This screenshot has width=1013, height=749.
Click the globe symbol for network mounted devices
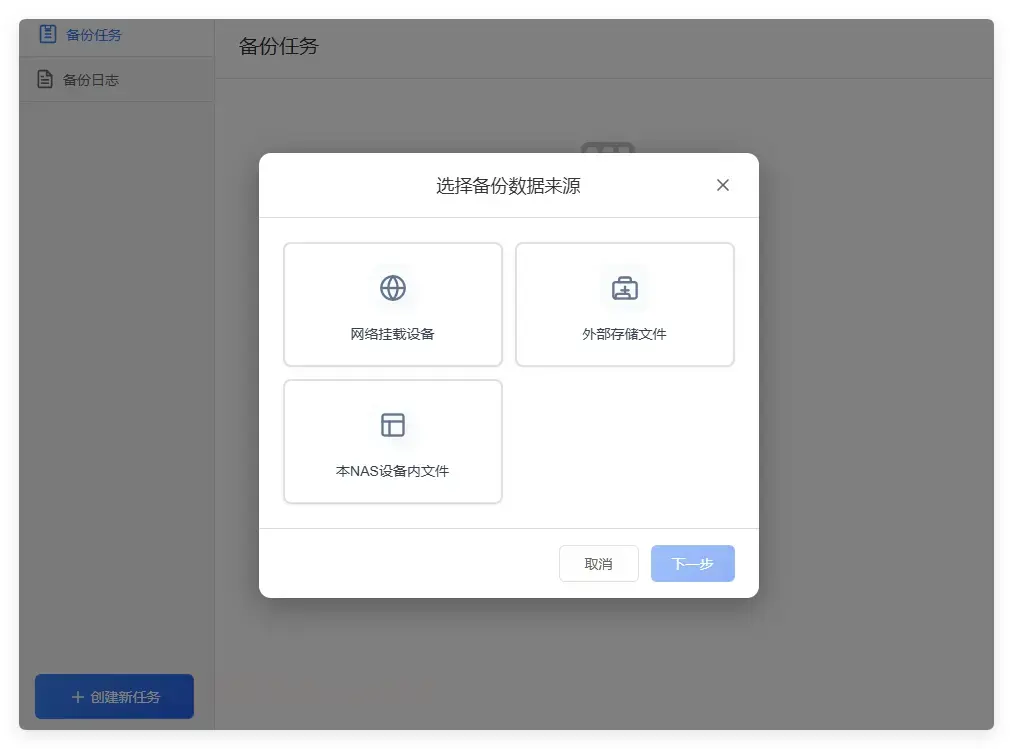click(392, 287)
